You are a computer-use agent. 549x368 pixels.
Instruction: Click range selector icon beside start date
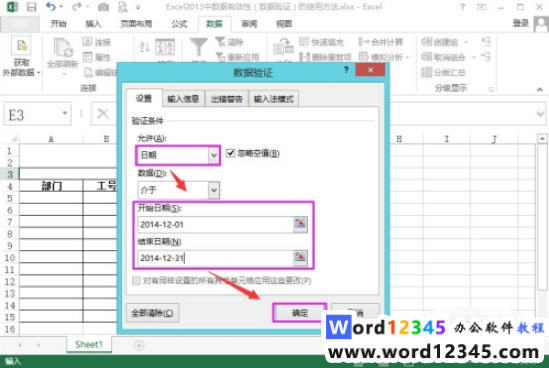[300, 224]
